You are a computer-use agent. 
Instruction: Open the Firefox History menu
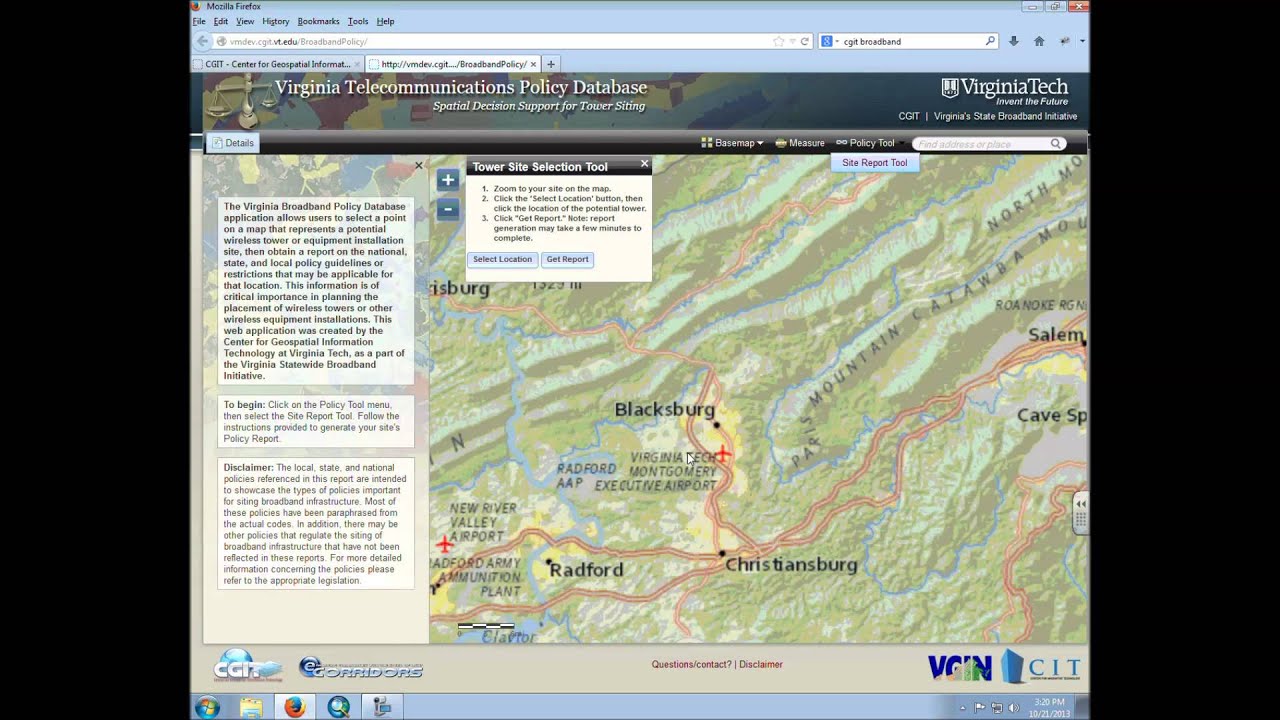(x=275, y=21)
